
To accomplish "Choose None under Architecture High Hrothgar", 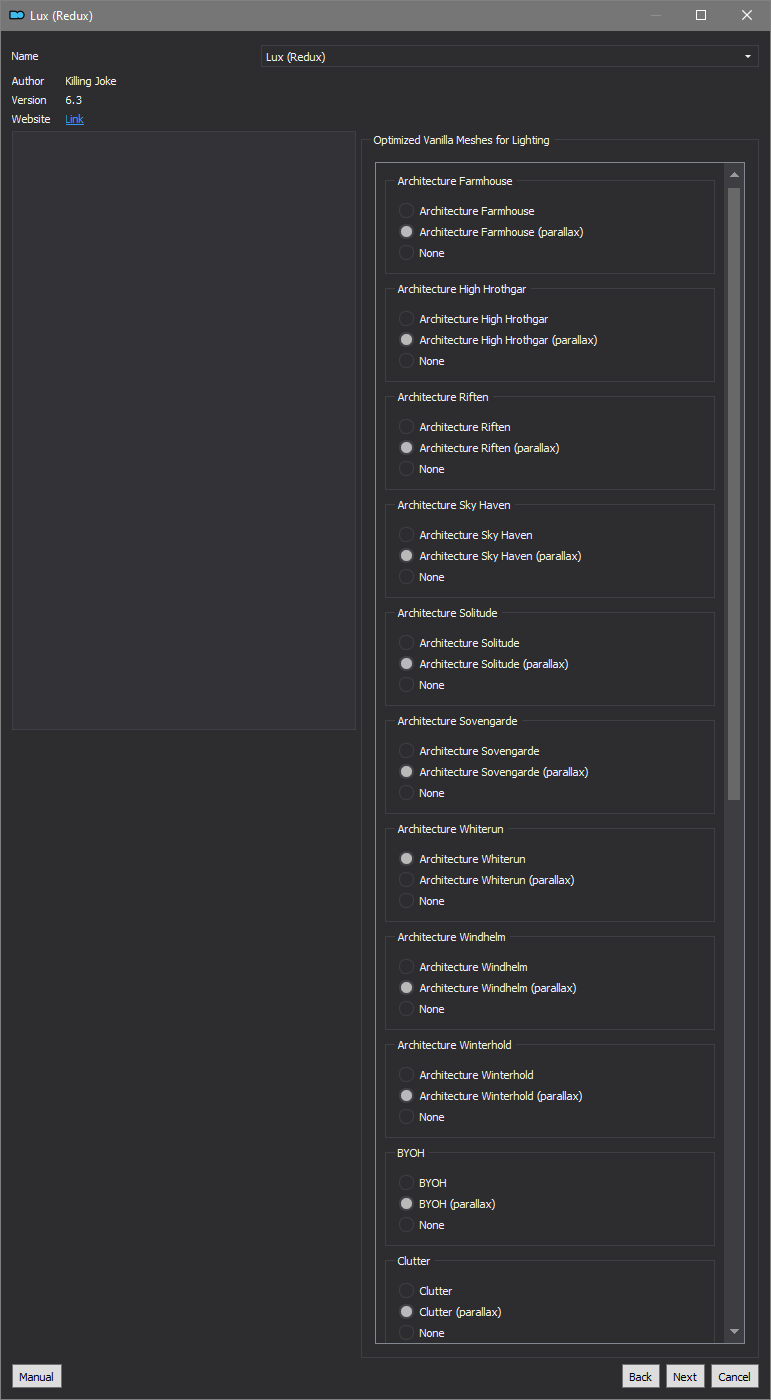I will pos(421,361).
